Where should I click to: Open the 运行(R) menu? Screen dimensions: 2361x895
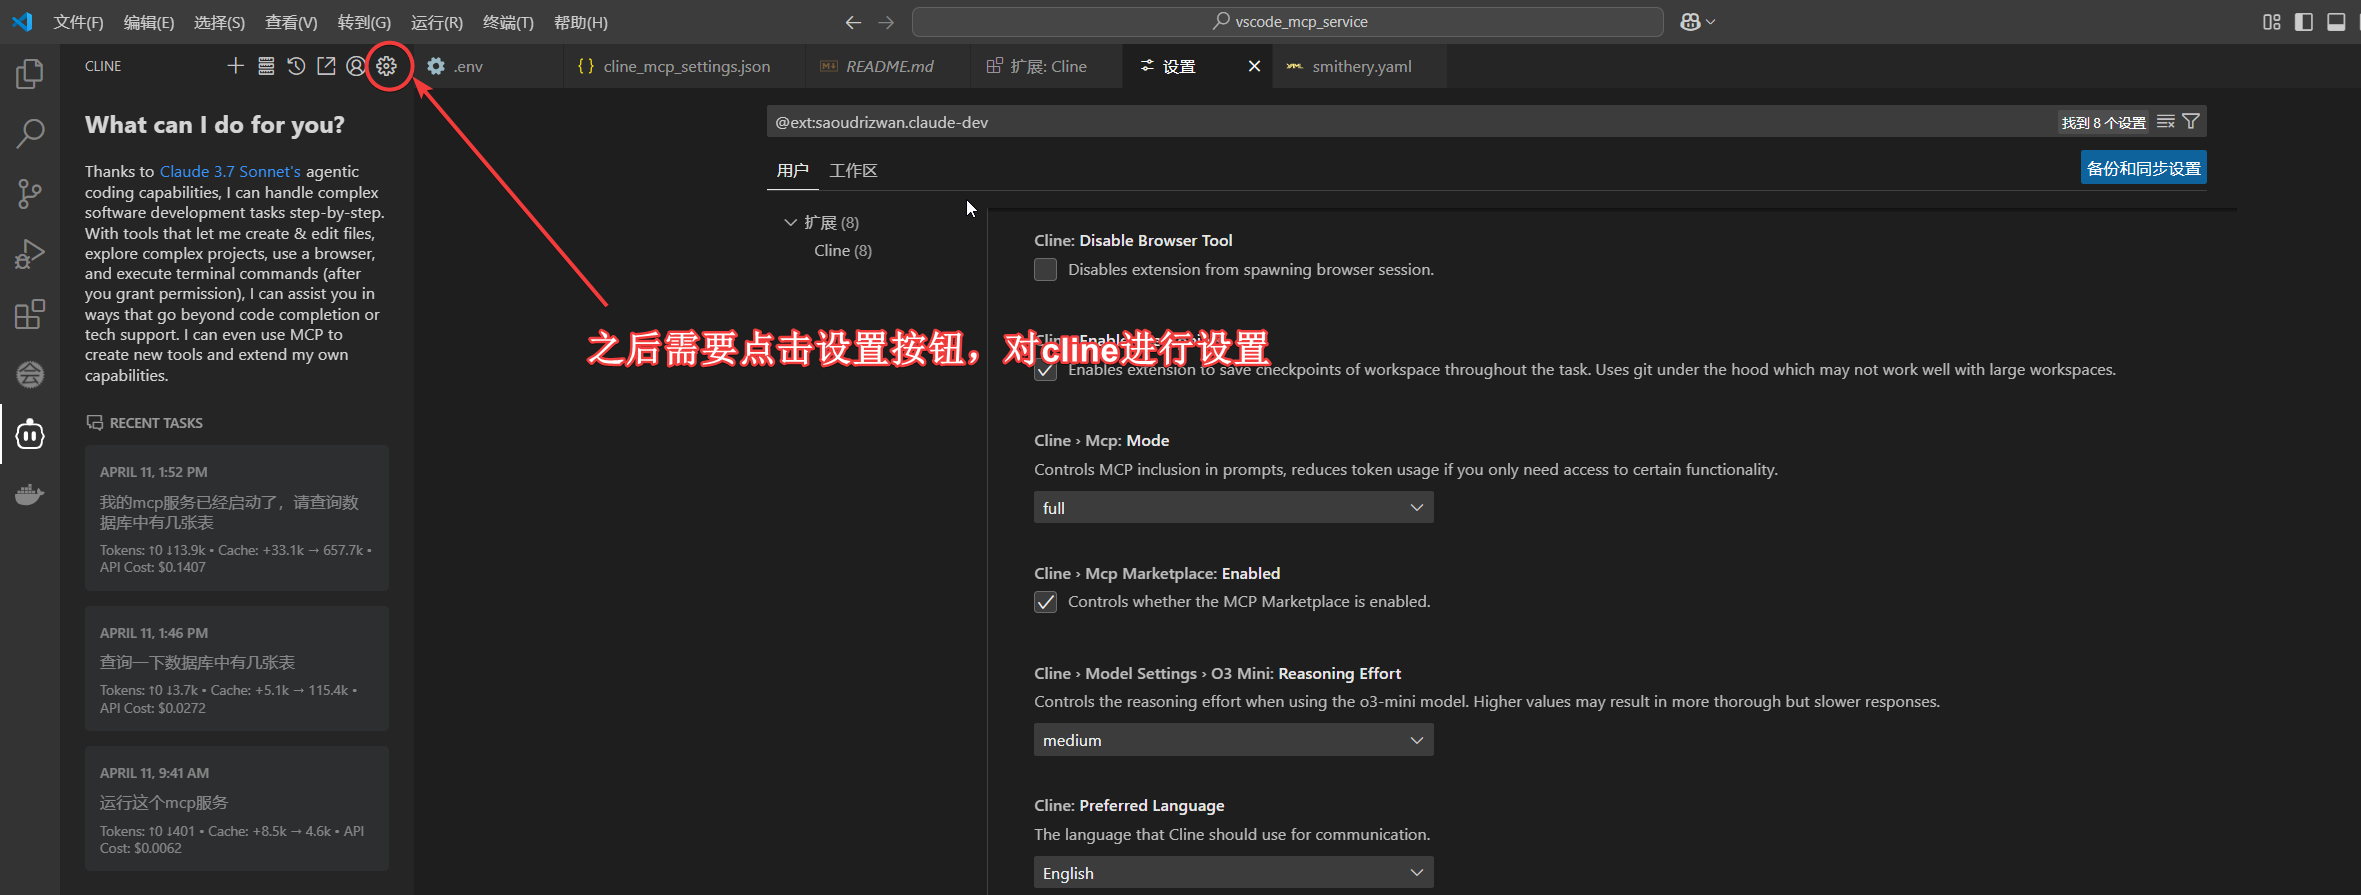(x=437, y=22)
